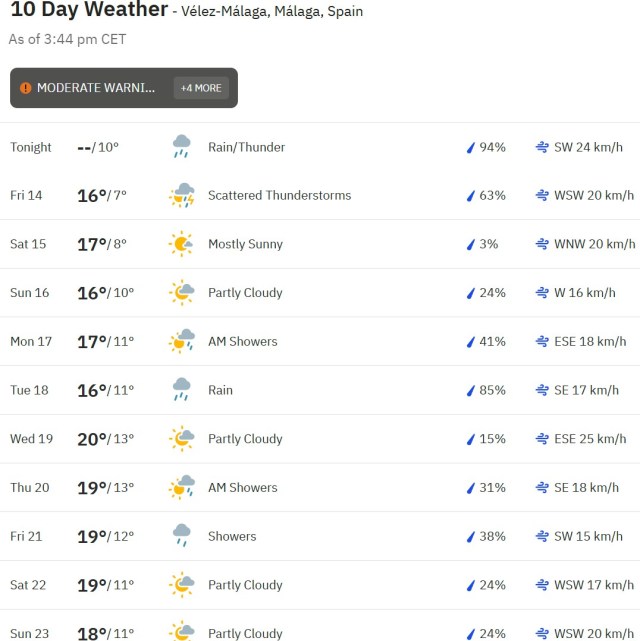Click the orange warning alert icon
Image resolution: width=640 pixels, height=641 pixels.
coord(26,88)
